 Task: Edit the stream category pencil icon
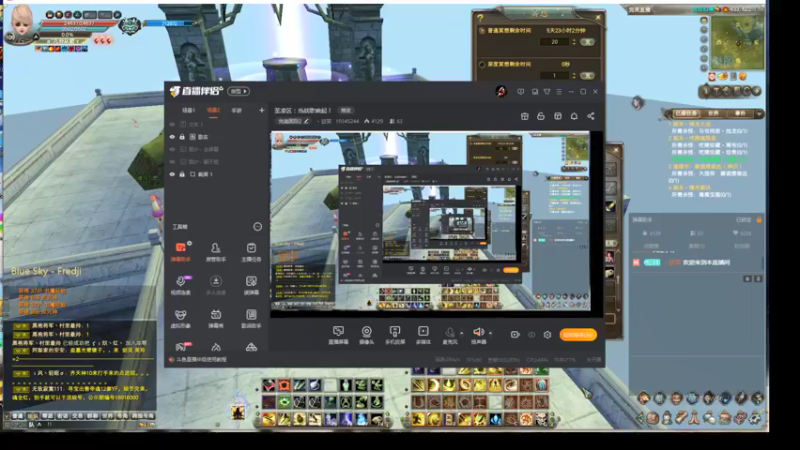(x=306, y=121)
